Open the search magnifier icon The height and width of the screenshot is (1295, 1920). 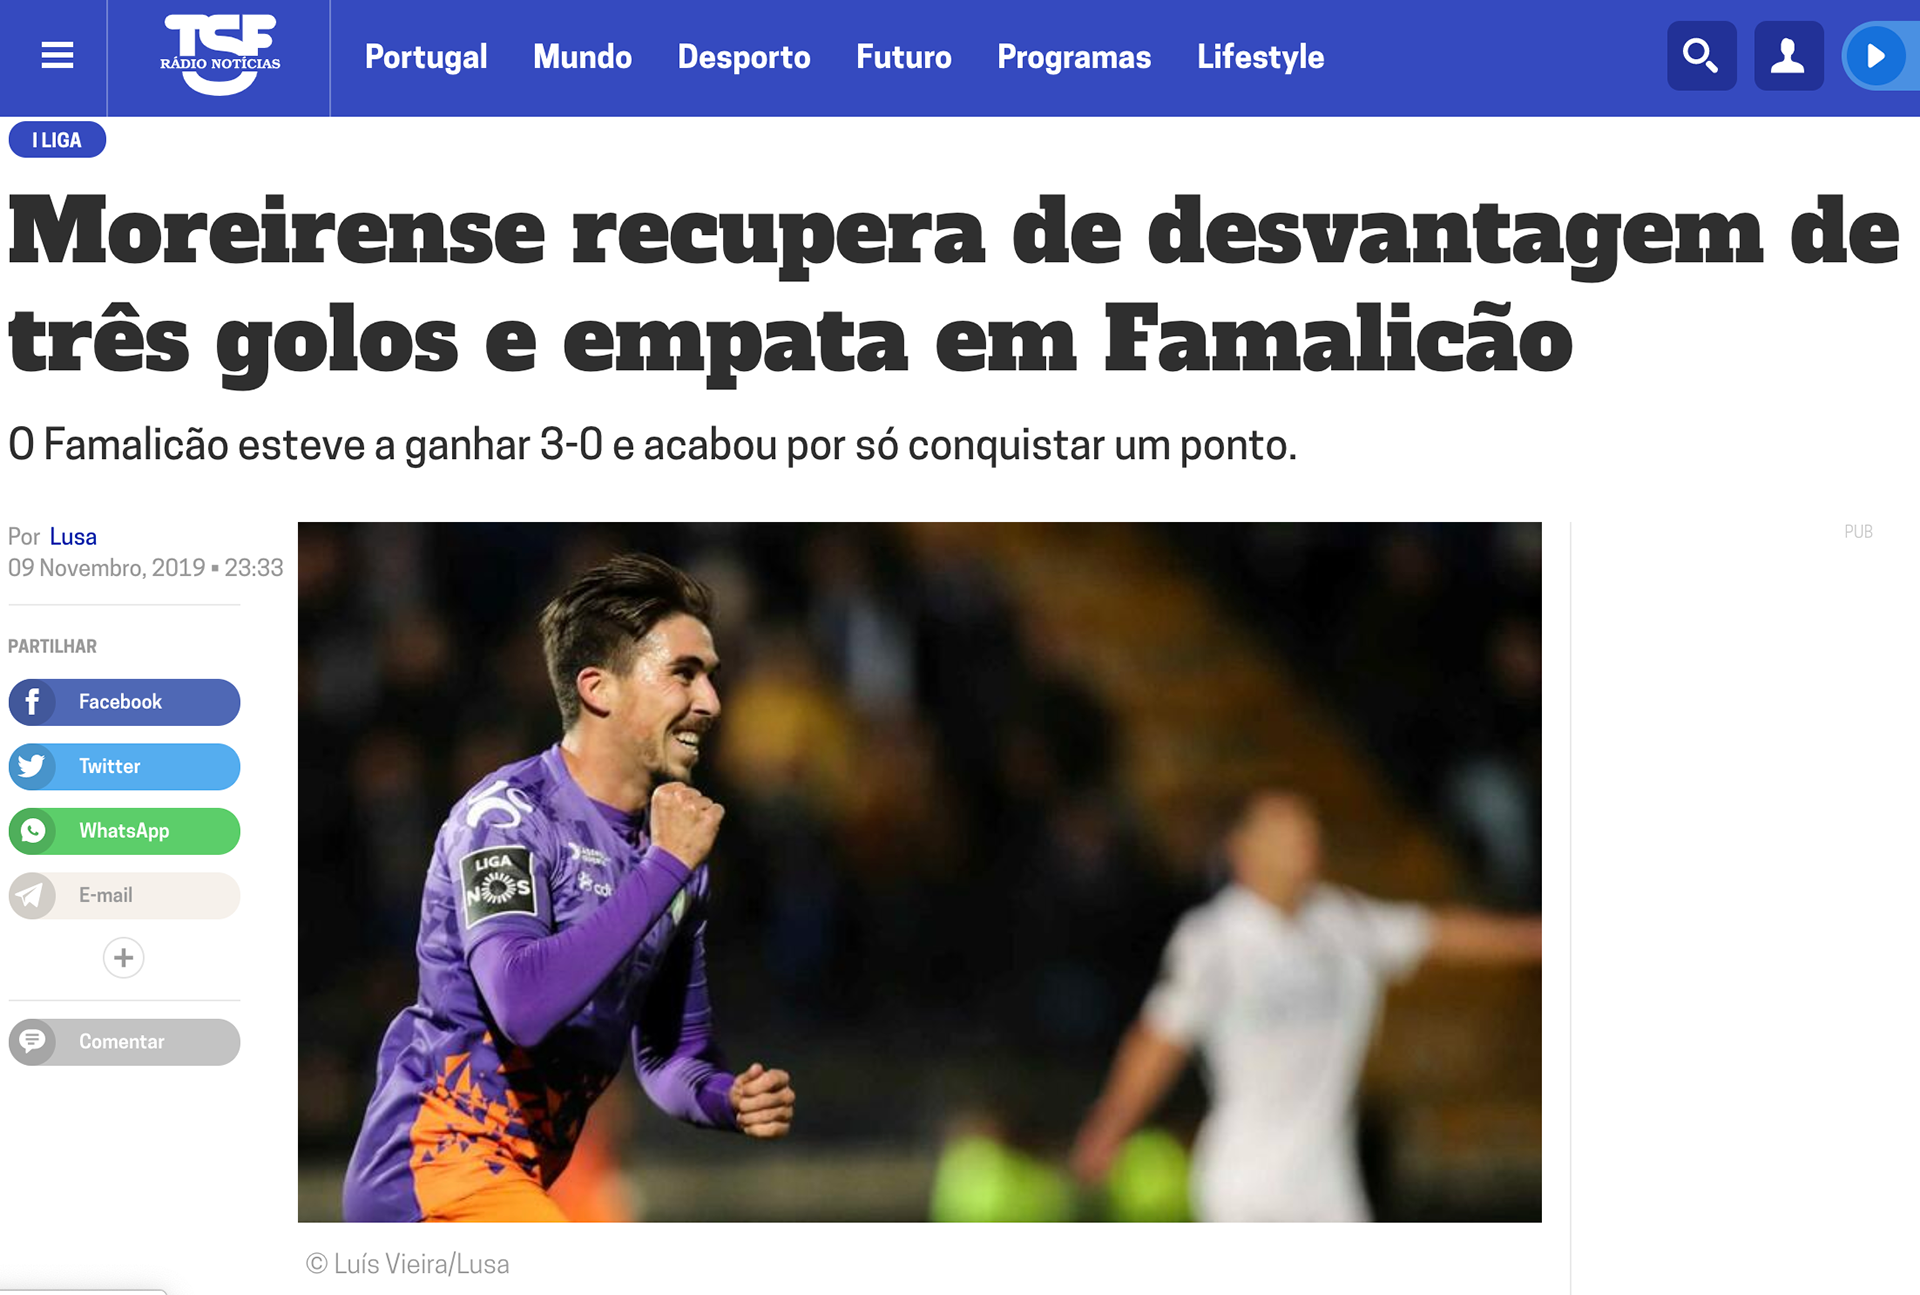pos(1701,56)
